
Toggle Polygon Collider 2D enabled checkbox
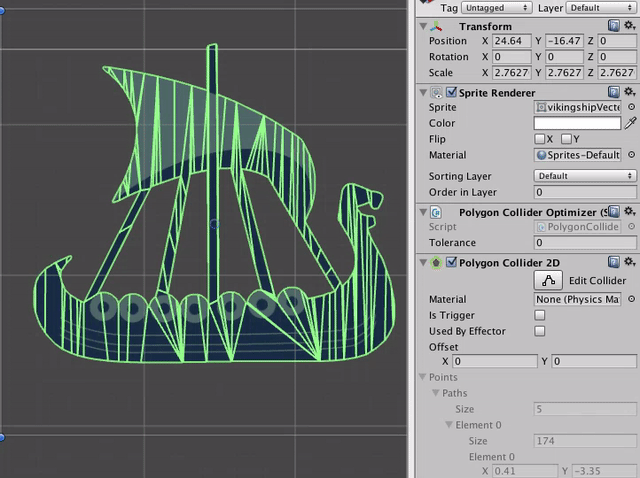coord(451,262)
